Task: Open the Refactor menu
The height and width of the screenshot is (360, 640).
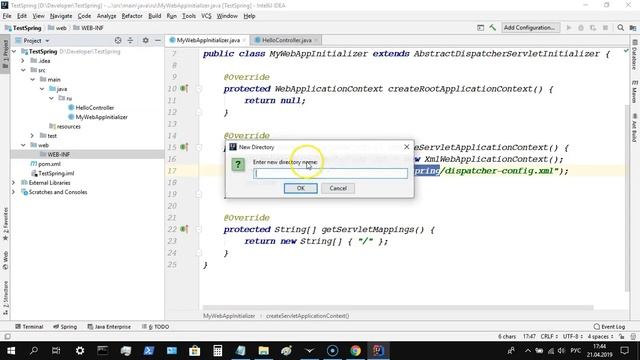Action: [132, 16]
